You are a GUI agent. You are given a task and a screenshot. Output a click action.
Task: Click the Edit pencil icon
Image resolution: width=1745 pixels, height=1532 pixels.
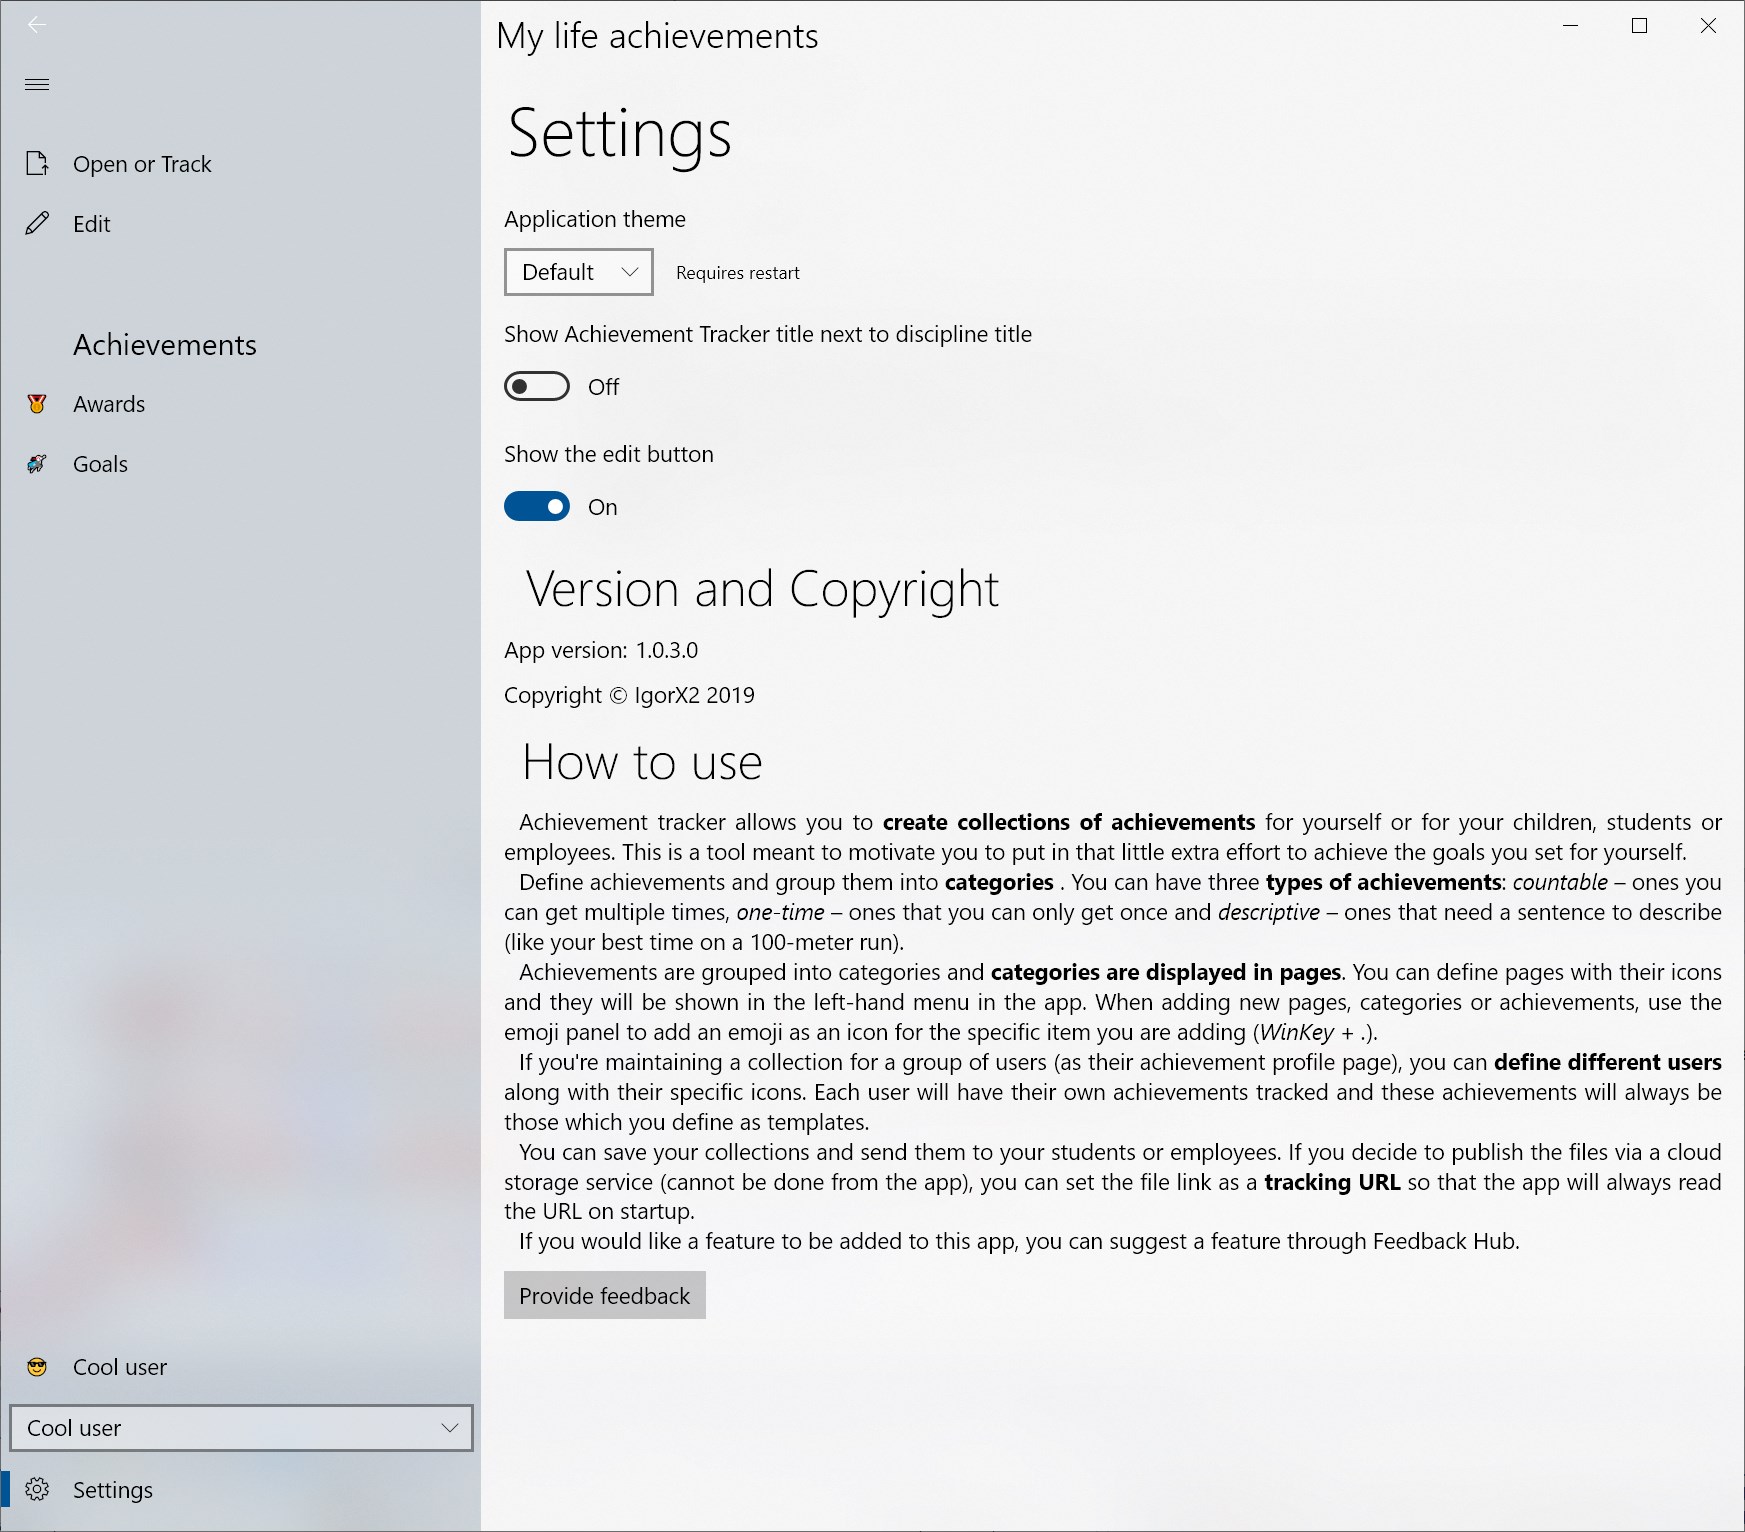coord(37,223)
